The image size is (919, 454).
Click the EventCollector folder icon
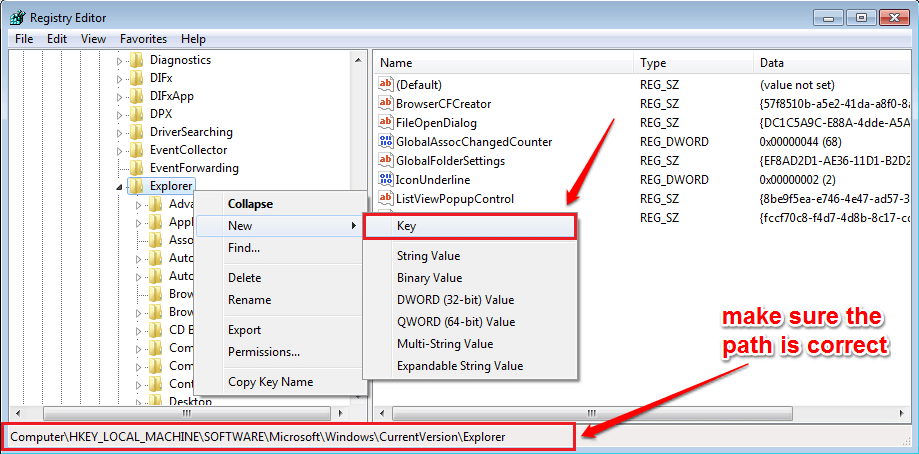pos(136,150)
